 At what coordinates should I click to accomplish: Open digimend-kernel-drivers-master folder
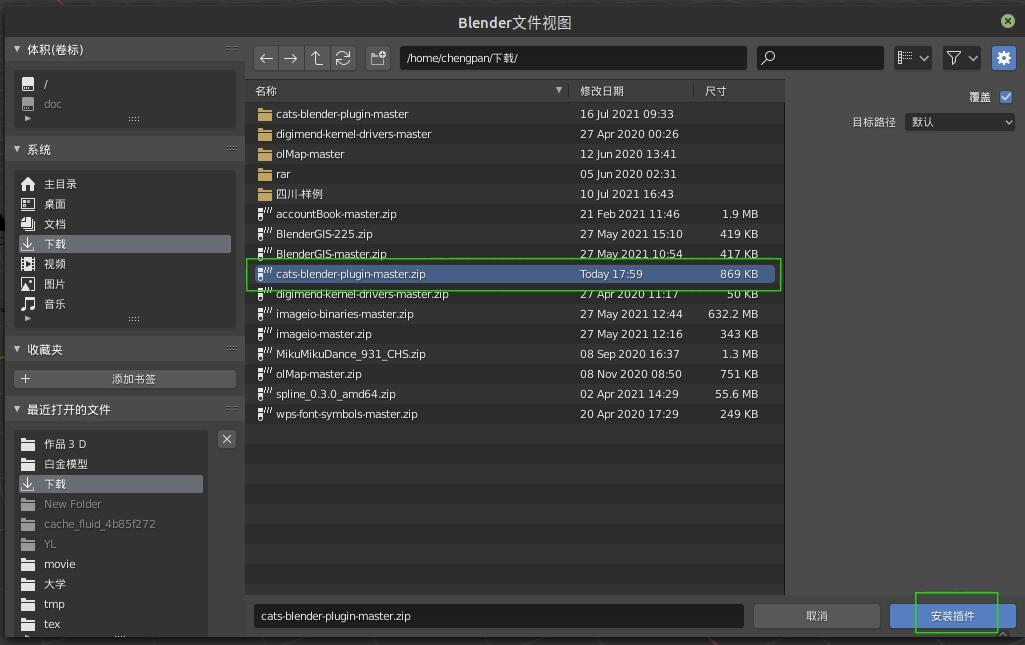(515, 134)
